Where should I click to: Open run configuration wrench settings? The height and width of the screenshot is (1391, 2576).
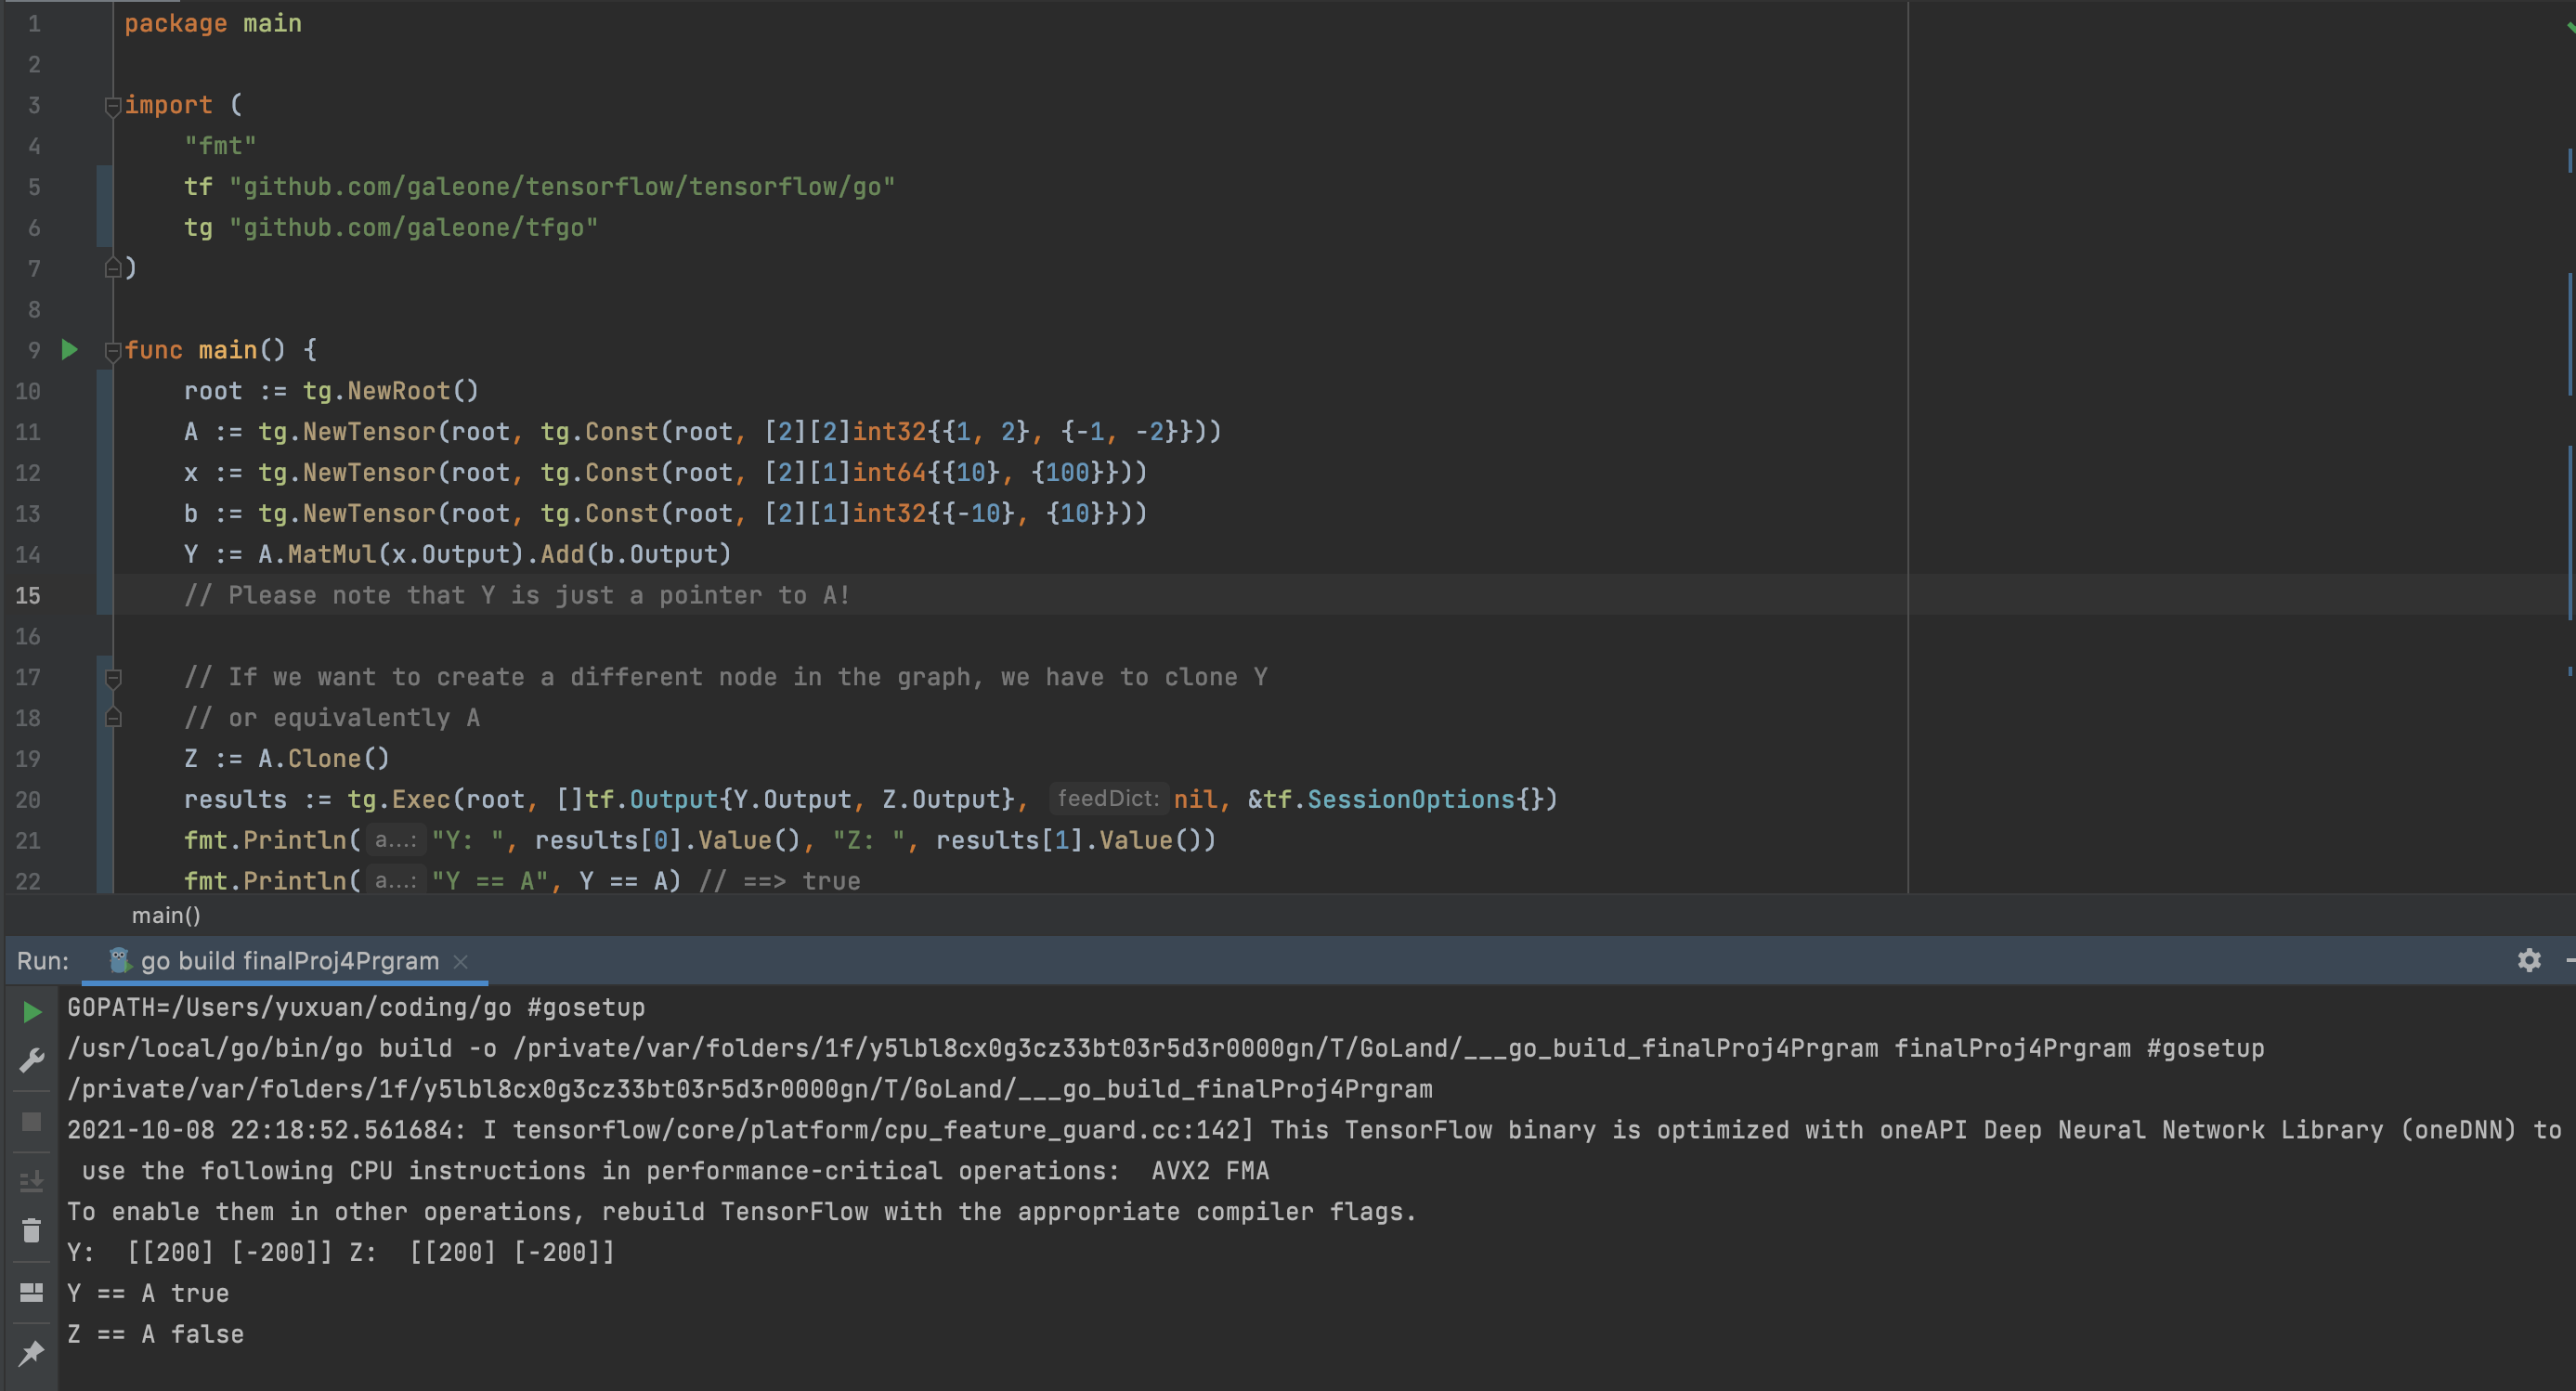tap(32, 1060)
